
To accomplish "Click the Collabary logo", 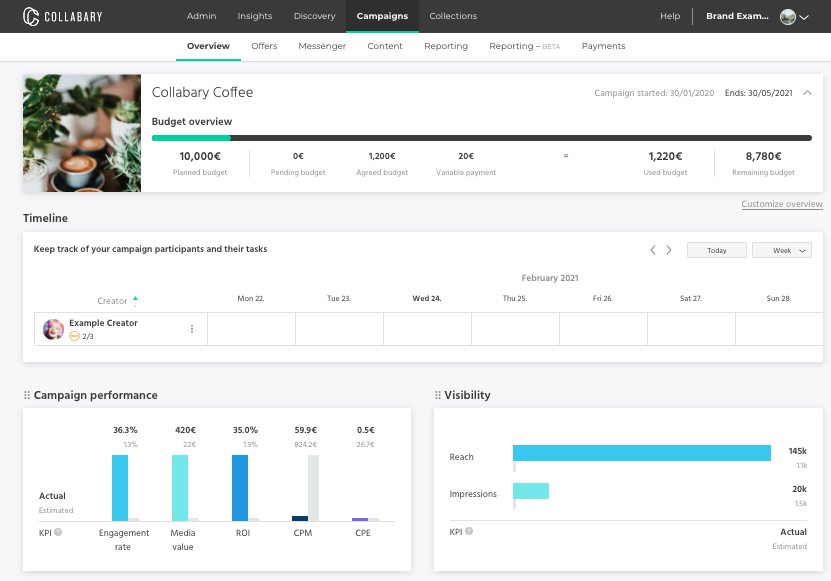I will coord(63,16).
